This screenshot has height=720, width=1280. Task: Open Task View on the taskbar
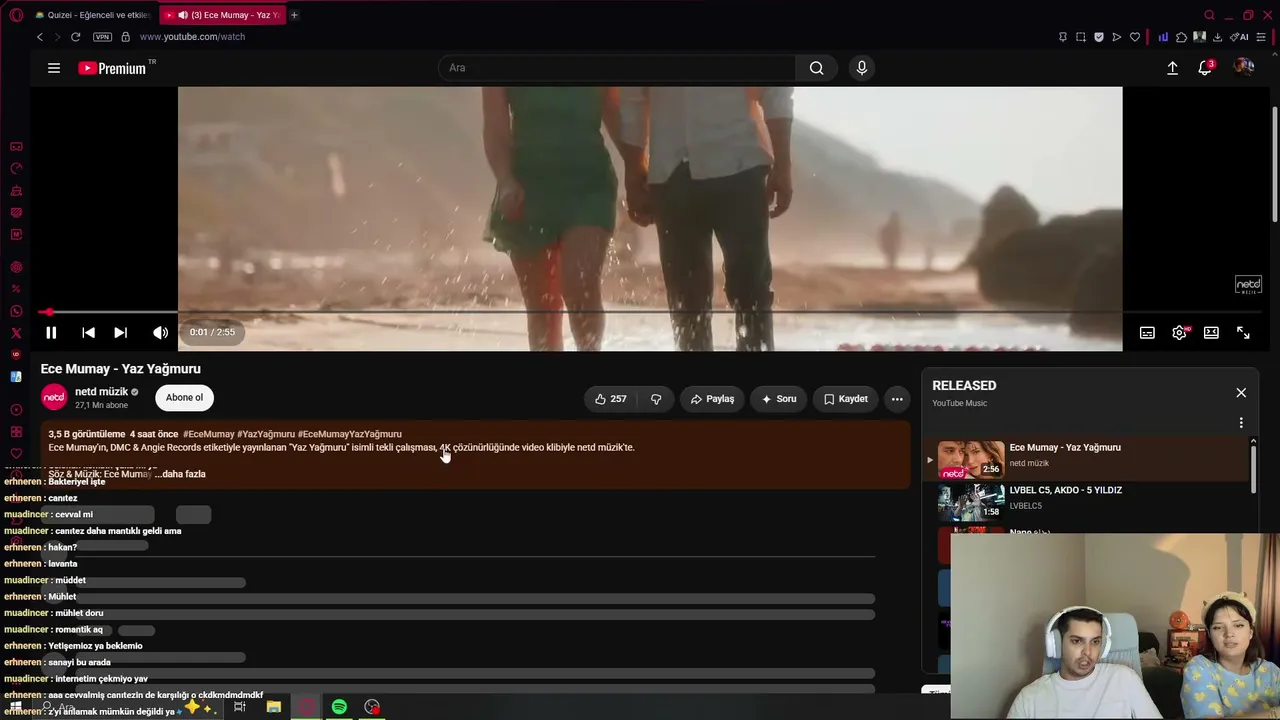pyautogui.click(x=240, y=707)
